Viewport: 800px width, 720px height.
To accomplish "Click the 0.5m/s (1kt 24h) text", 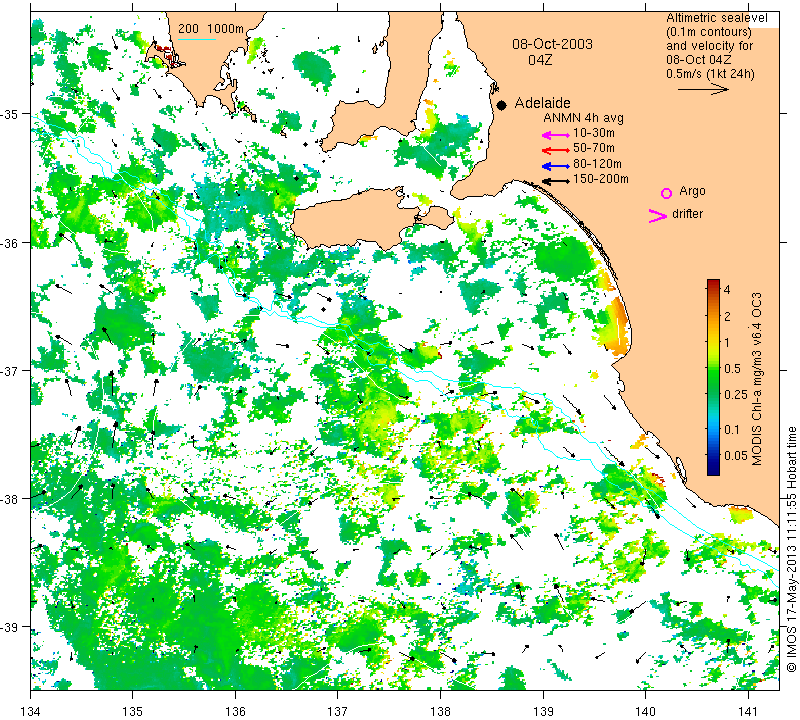I will (x=710, y=73).
